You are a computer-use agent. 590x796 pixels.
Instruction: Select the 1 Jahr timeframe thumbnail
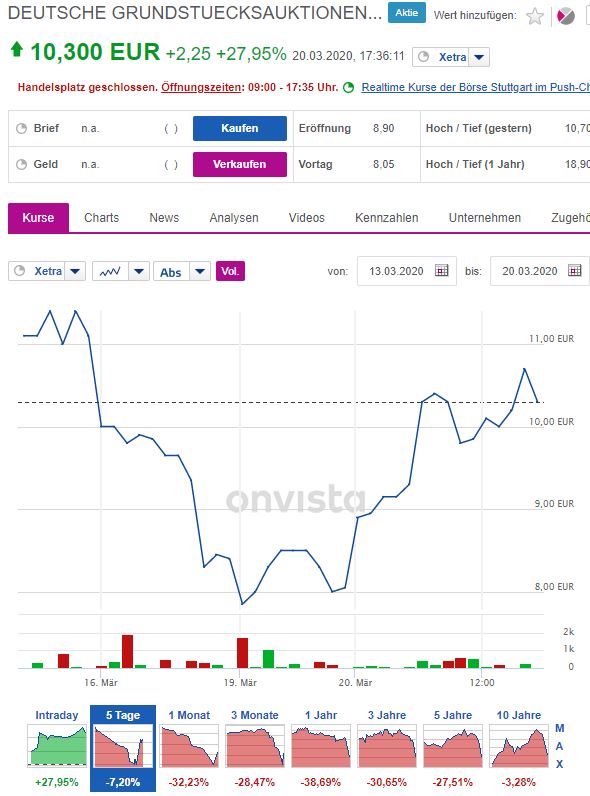tap(321, 746)
